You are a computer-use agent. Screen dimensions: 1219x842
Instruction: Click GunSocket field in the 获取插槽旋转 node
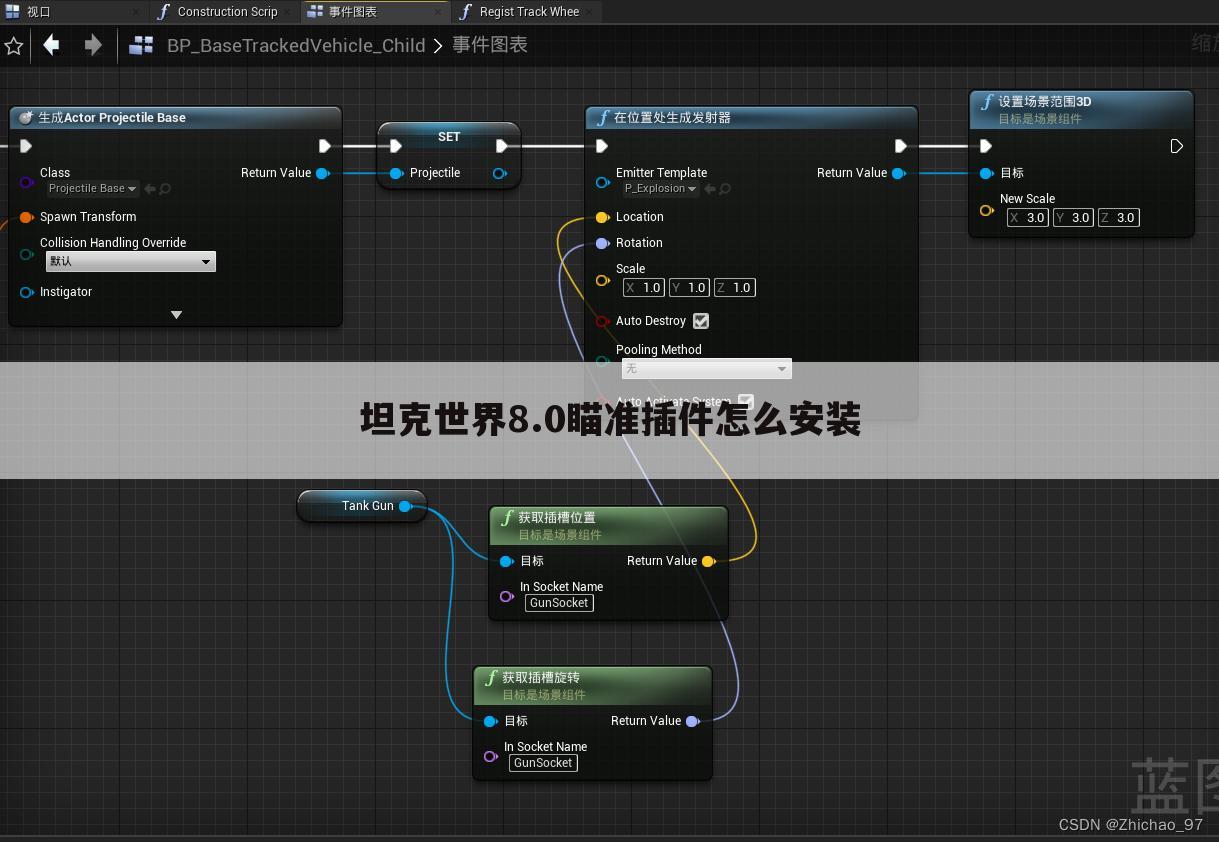pyautogui.click(x=543, y=763)
